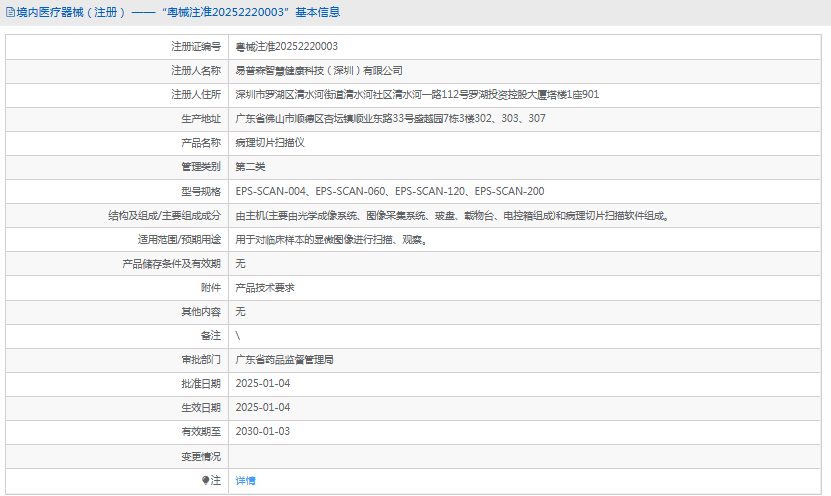Click the 无 value for 其他内容

tap(241, 312)
